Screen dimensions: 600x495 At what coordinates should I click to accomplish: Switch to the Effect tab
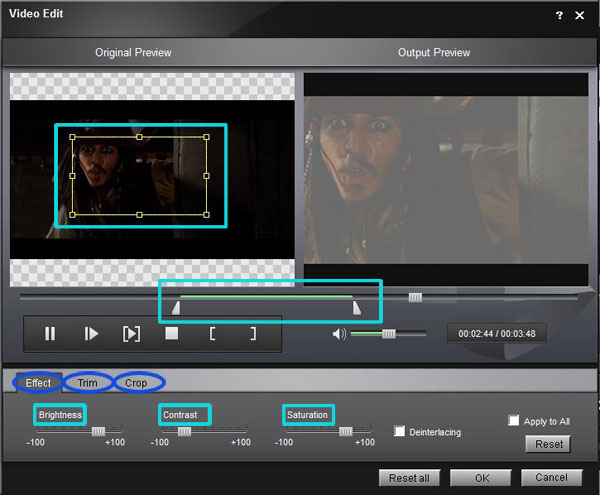point(38,383)
